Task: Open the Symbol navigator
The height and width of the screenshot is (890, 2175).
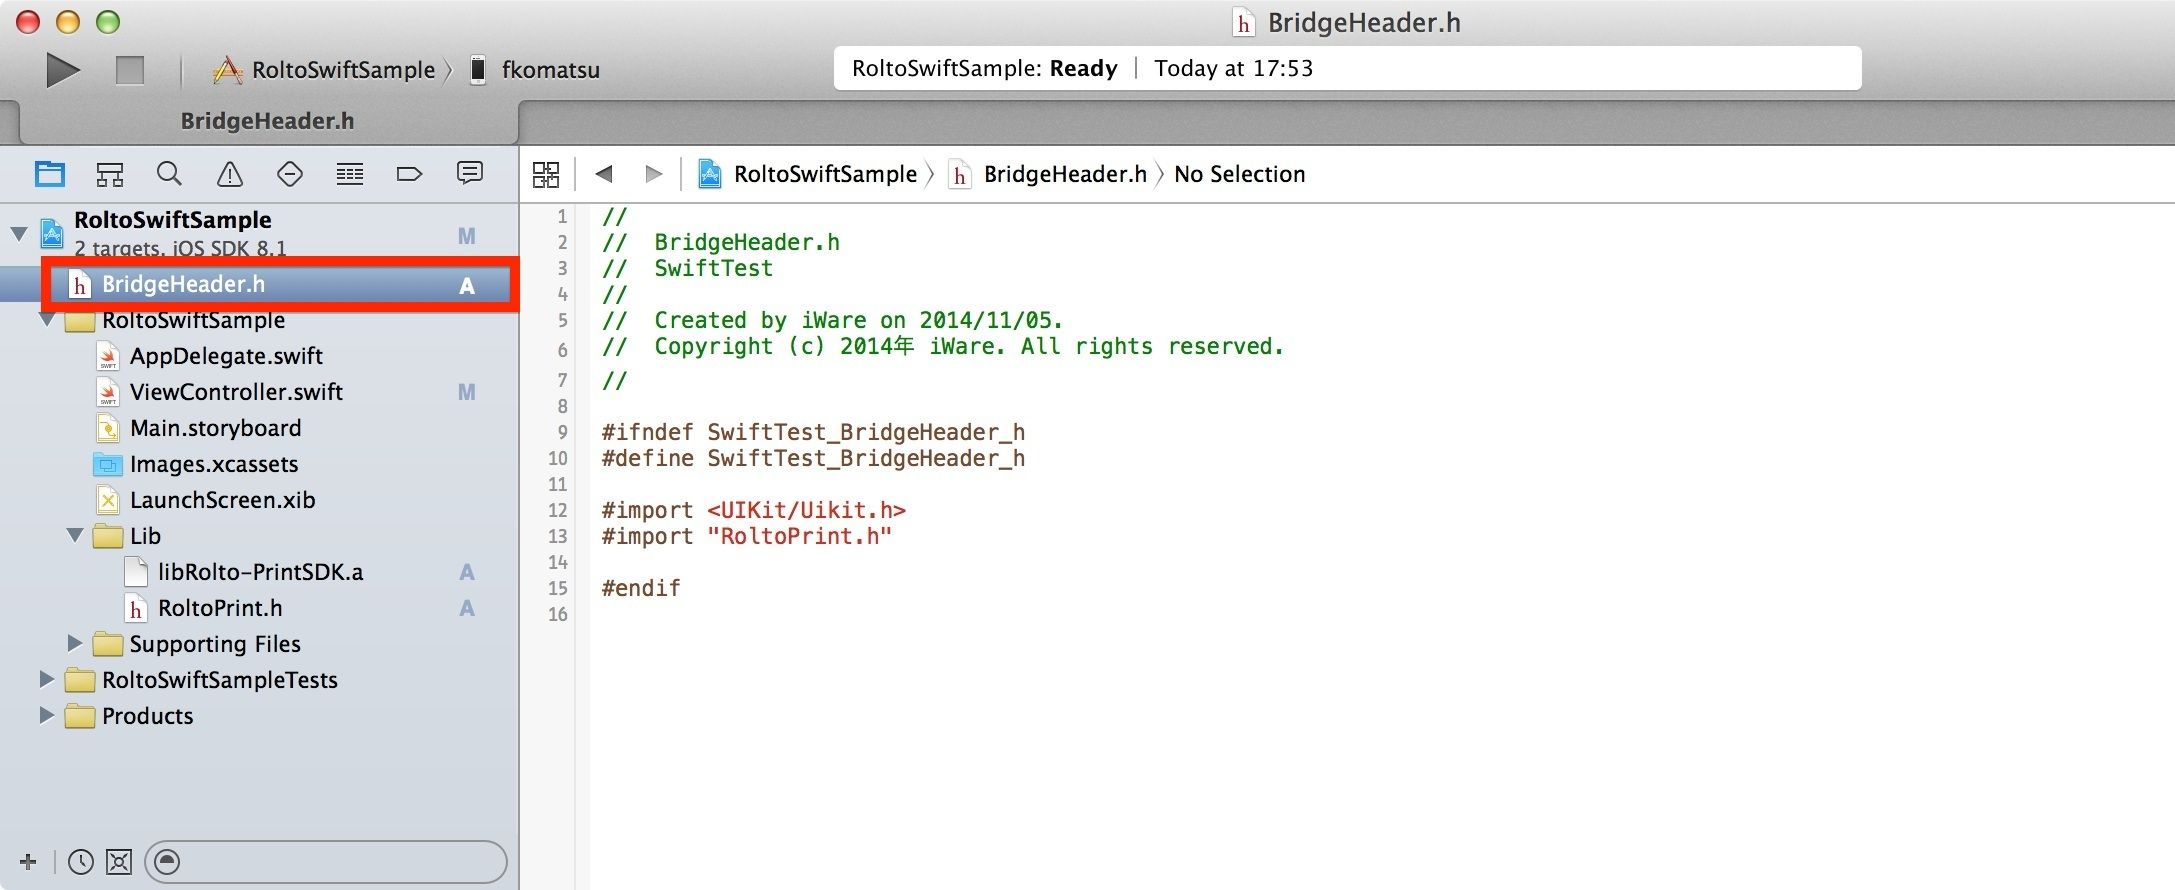Action: 110,174
